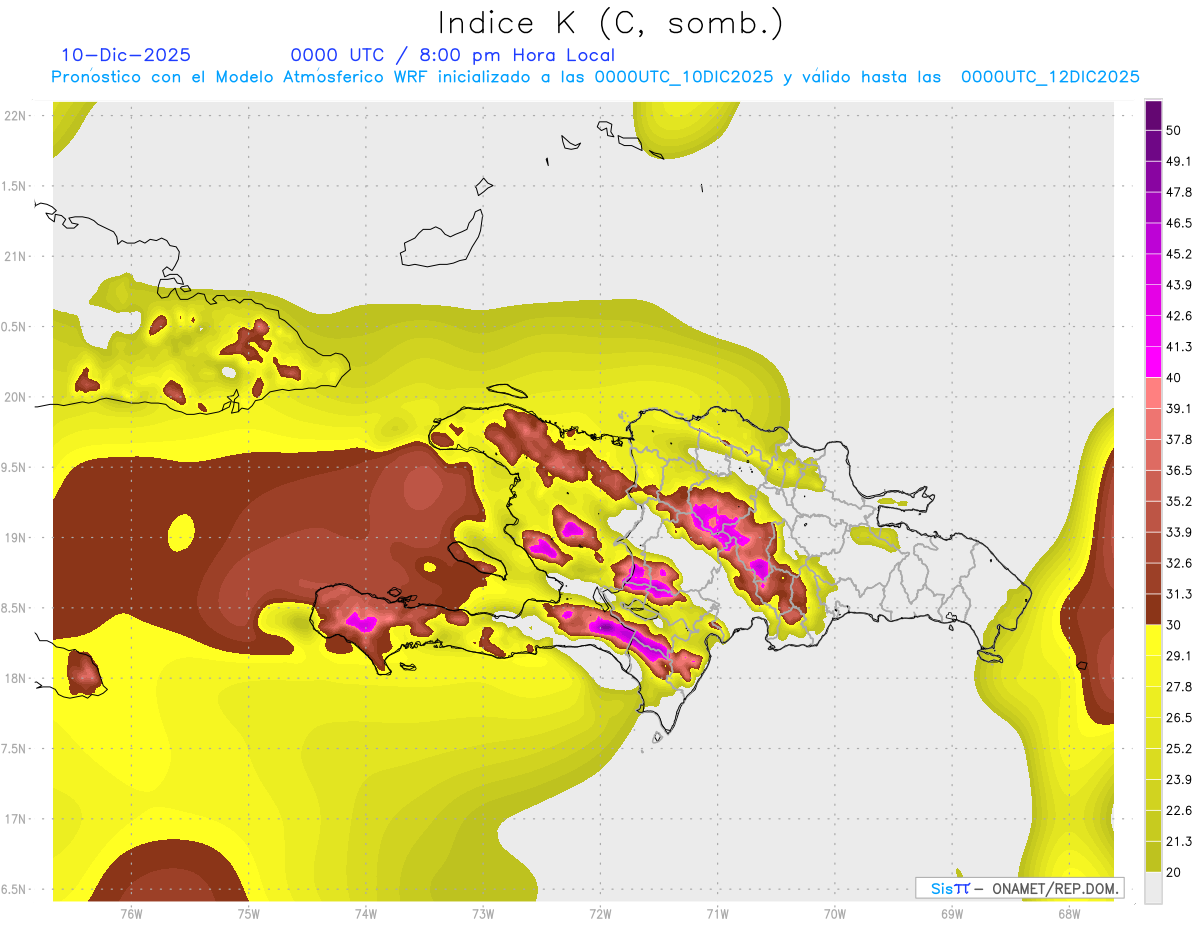Click the legend value 50
The width and height of the screenshot is (1200, 927).
[1175, 131]
